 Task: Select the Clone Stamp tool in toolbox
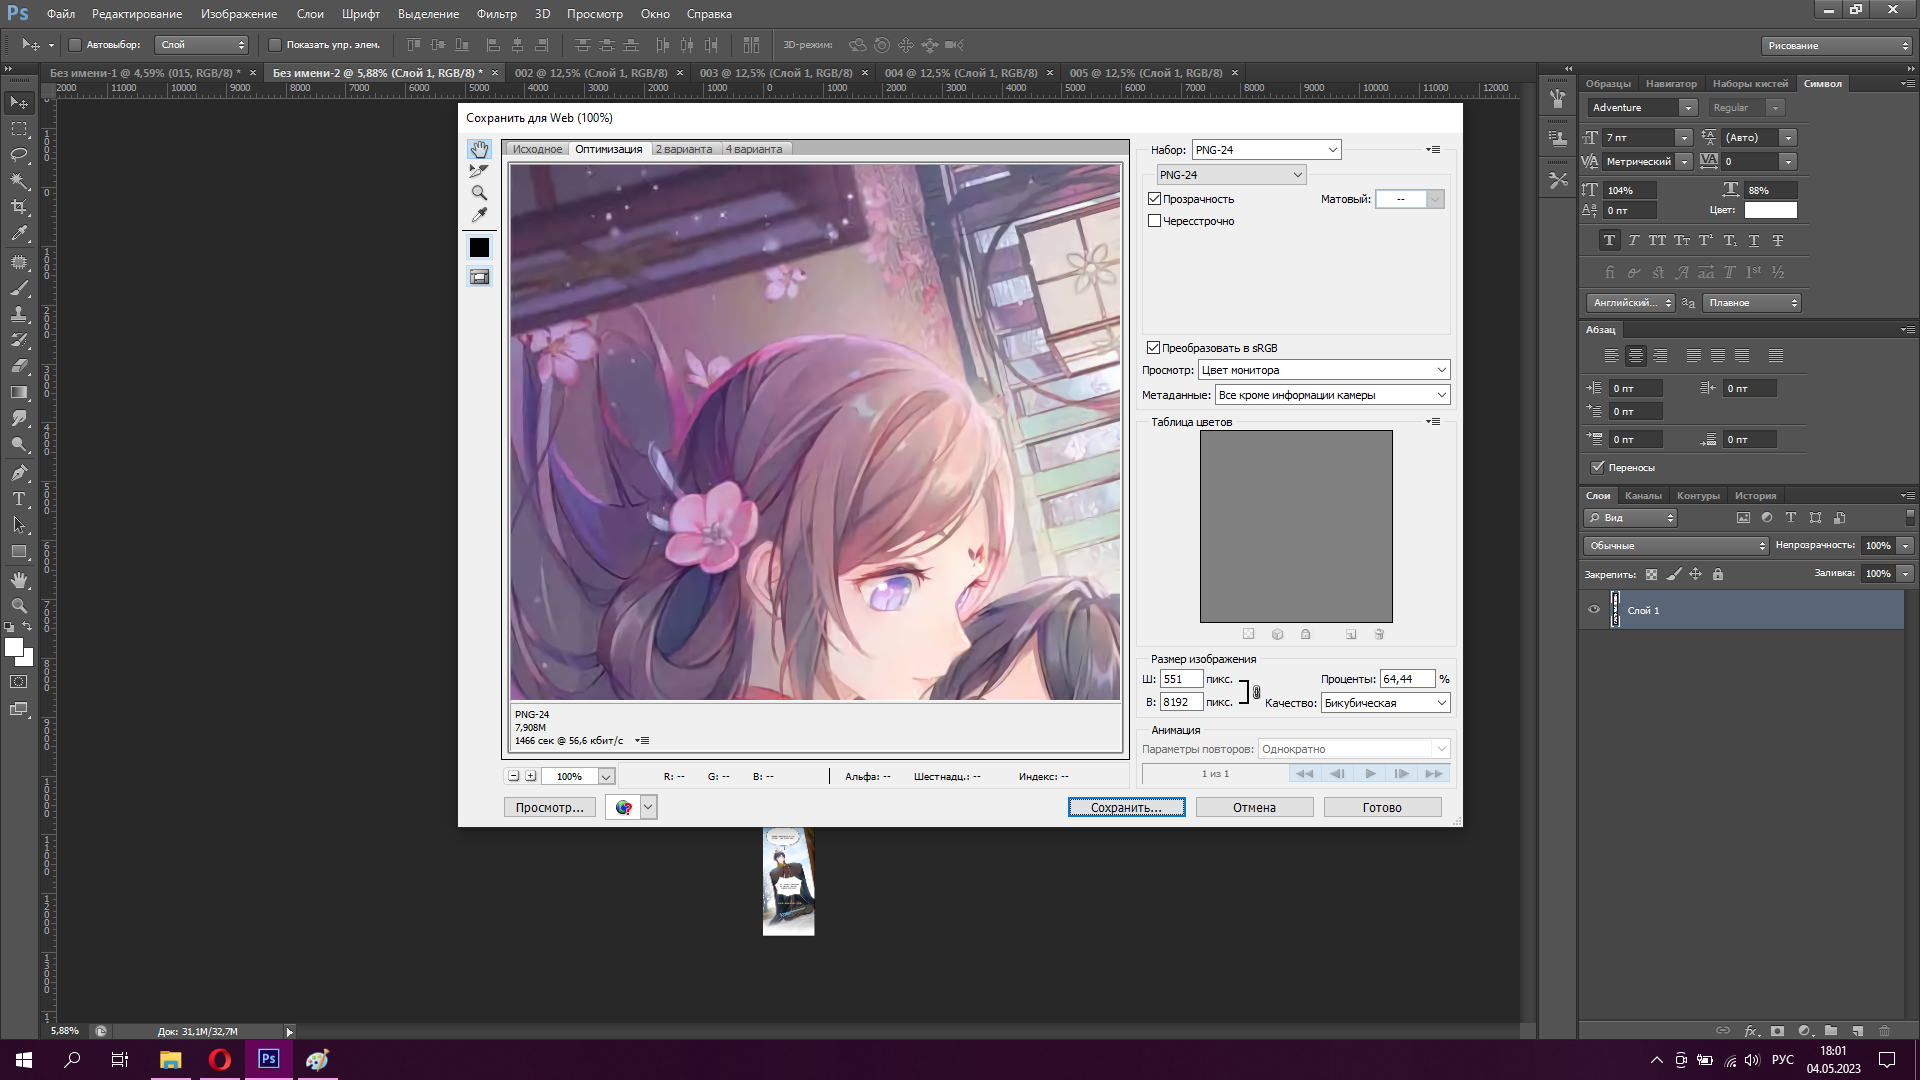click(19, 314)
